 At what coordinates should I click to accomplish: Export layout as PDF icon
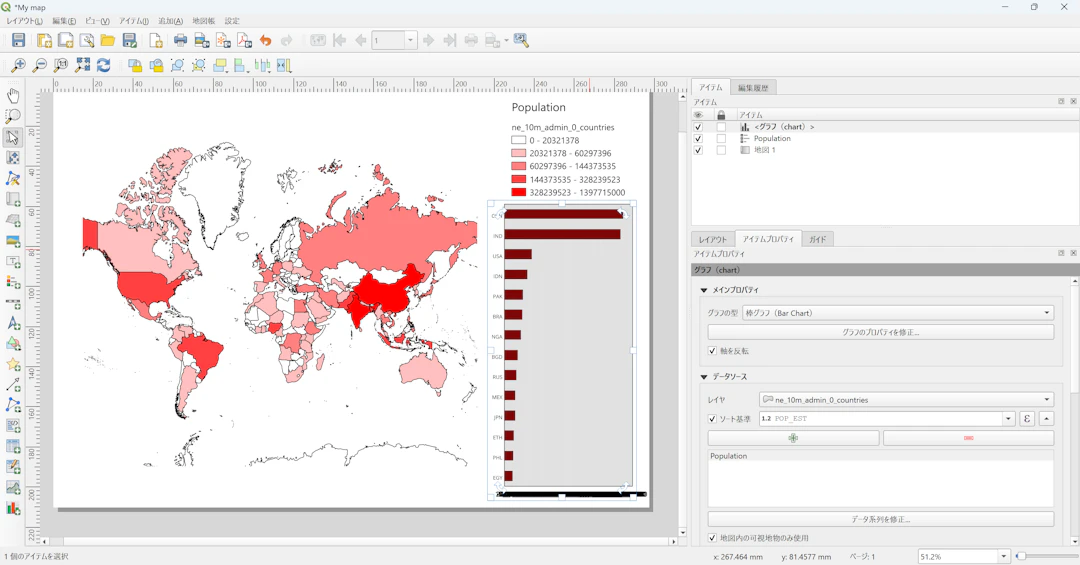tap(244, 41)
